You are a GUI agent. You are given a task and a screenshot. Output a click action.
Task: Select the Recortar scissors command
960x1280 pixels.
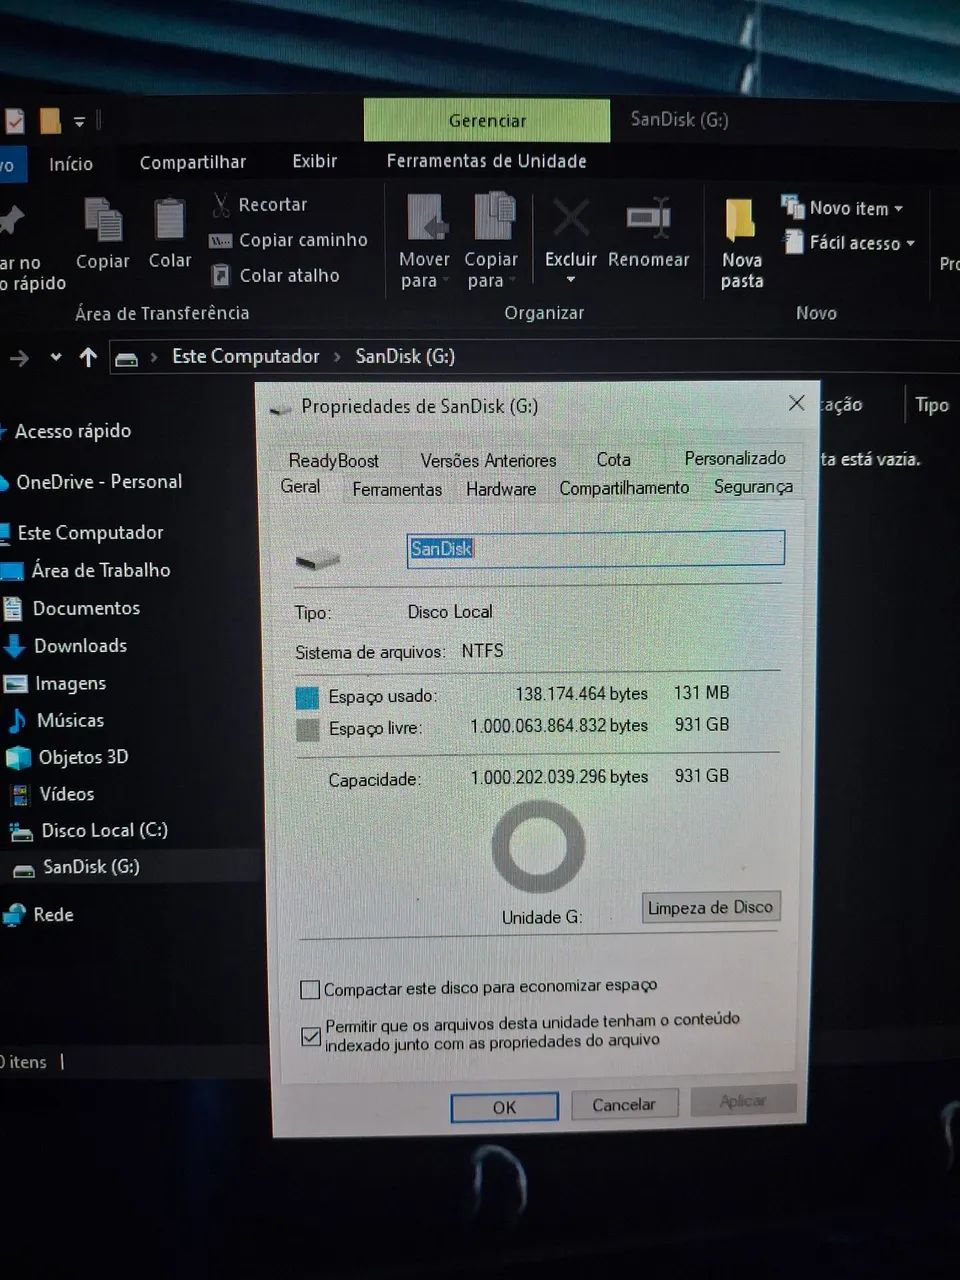(259, 205)
